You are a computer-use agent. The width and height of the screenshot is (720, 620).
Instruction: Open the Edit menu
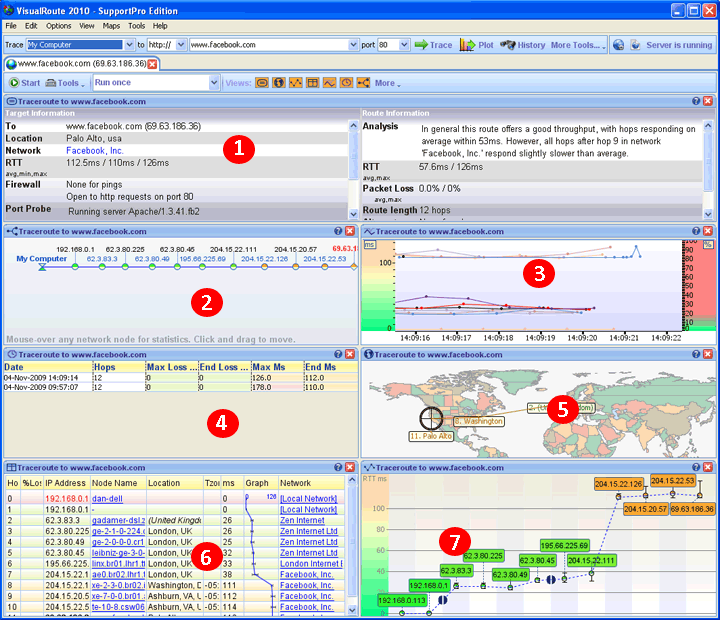(31, 26)
